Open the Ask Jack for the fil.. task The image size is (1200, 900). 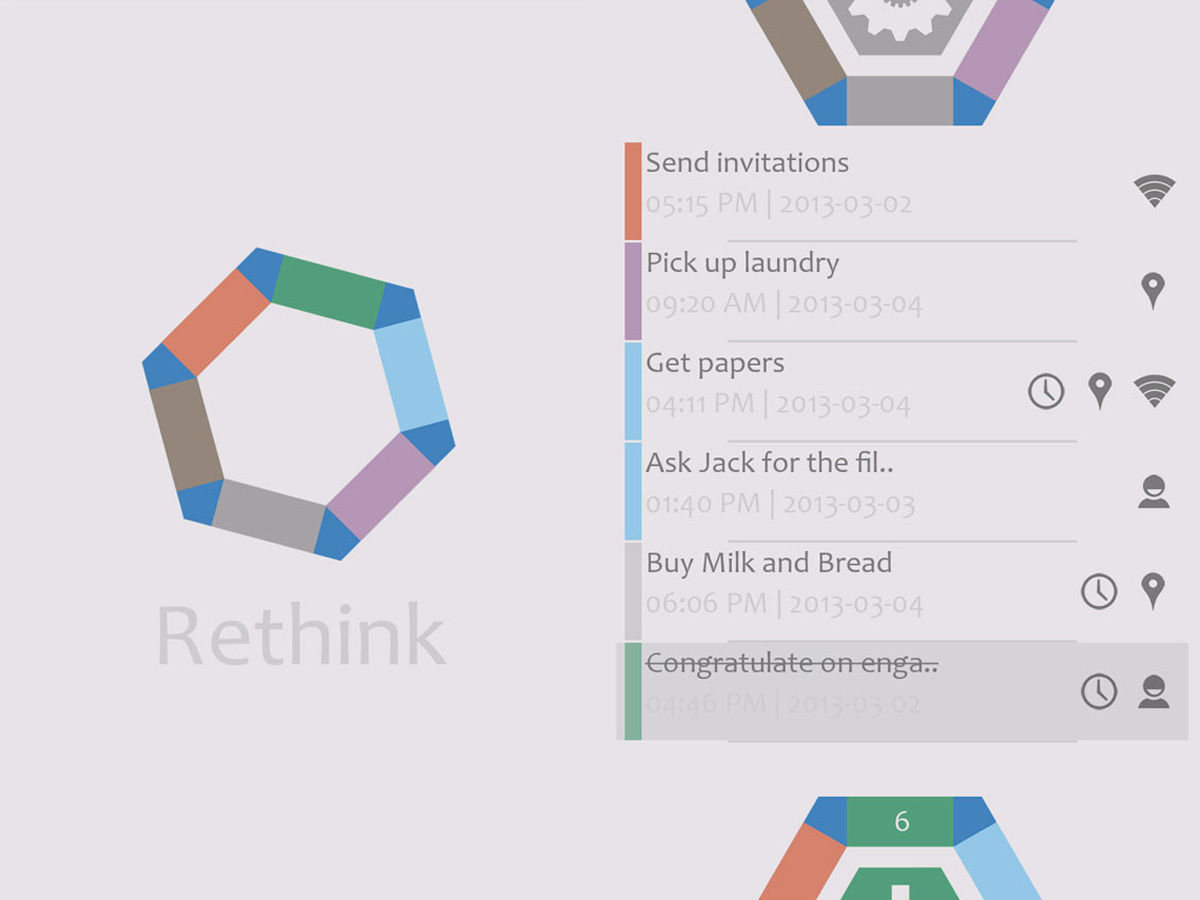(850, 491)
